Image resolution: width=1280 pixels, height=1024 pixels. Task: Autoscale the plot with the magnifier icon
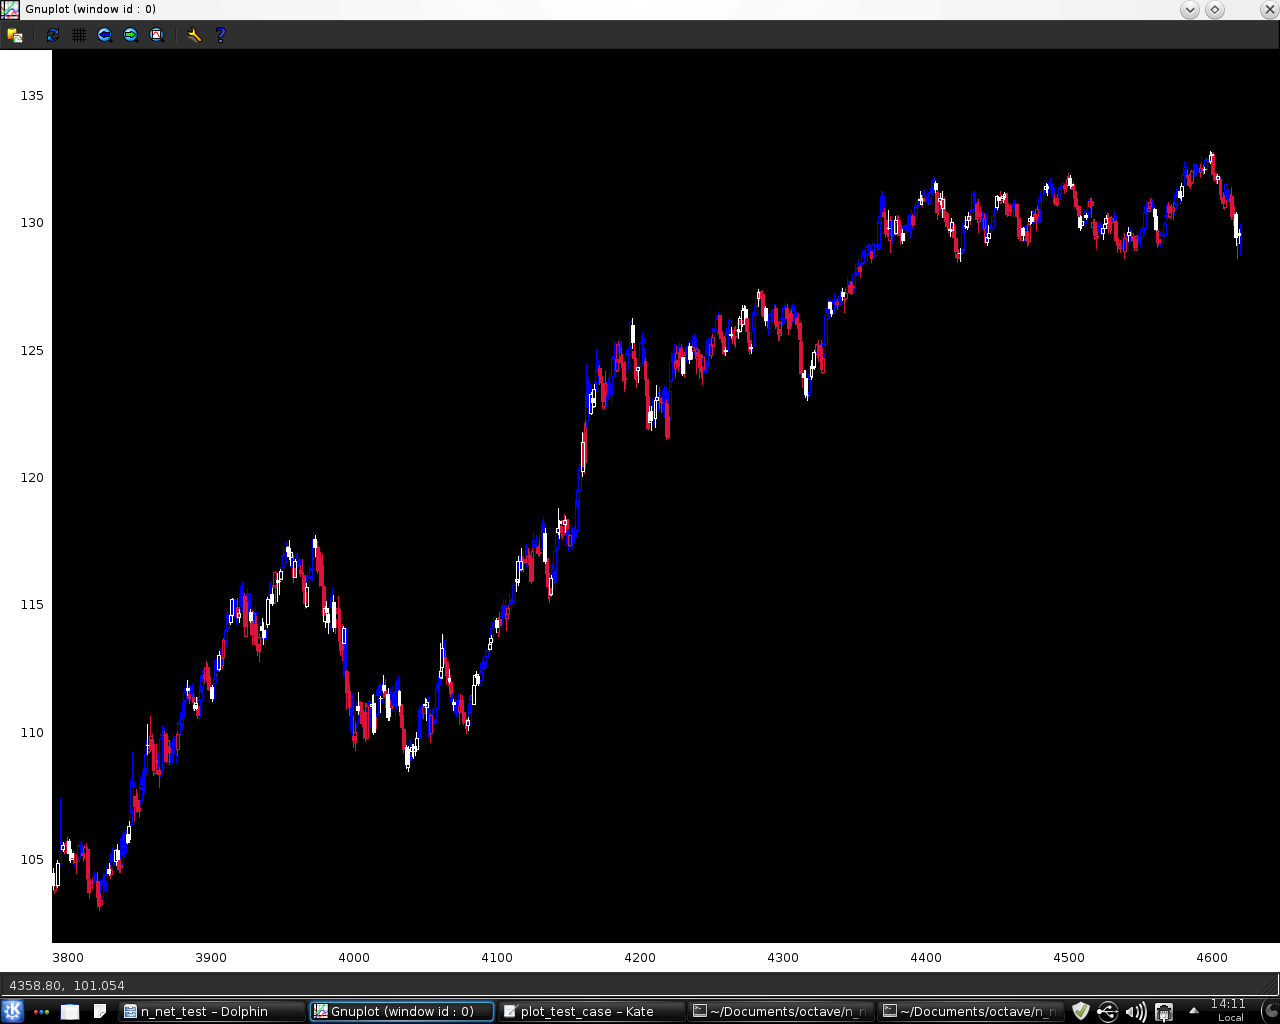pyautogui.click(x=157, y=35)
